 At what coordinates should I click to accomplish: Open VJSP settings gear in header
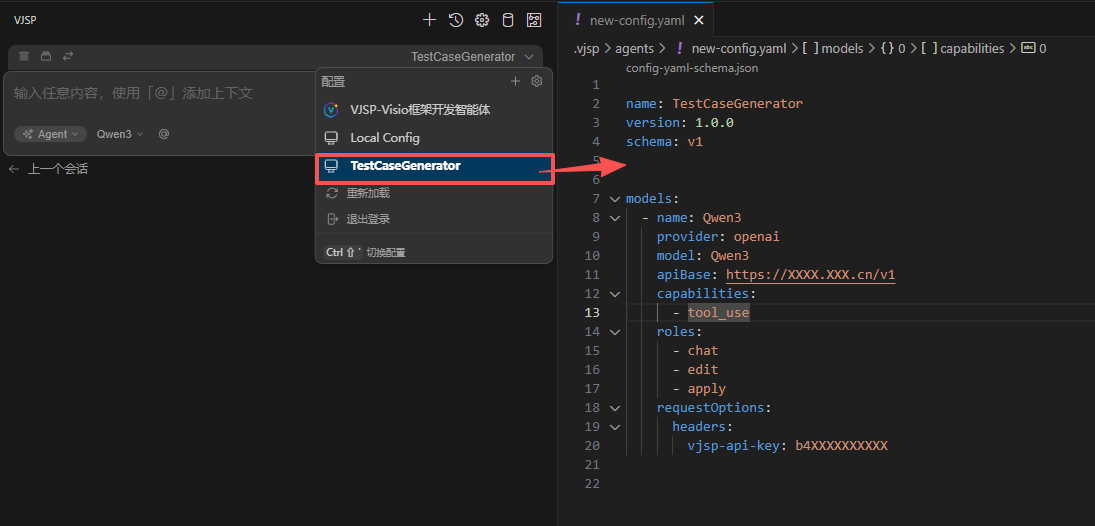tap(482, 20)
